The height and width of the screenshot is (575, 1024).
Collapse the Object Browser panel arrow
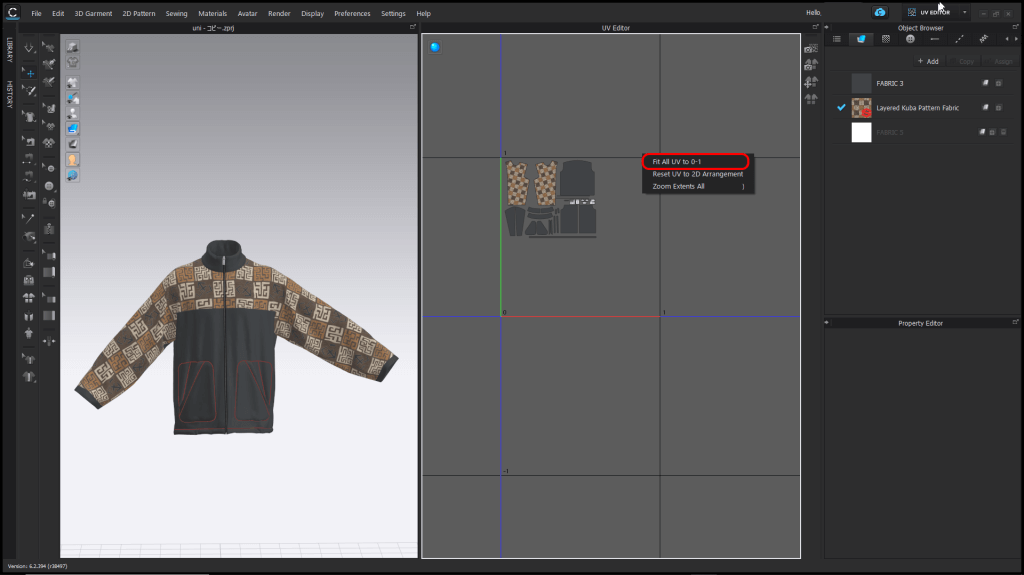[x=827, y=27]
